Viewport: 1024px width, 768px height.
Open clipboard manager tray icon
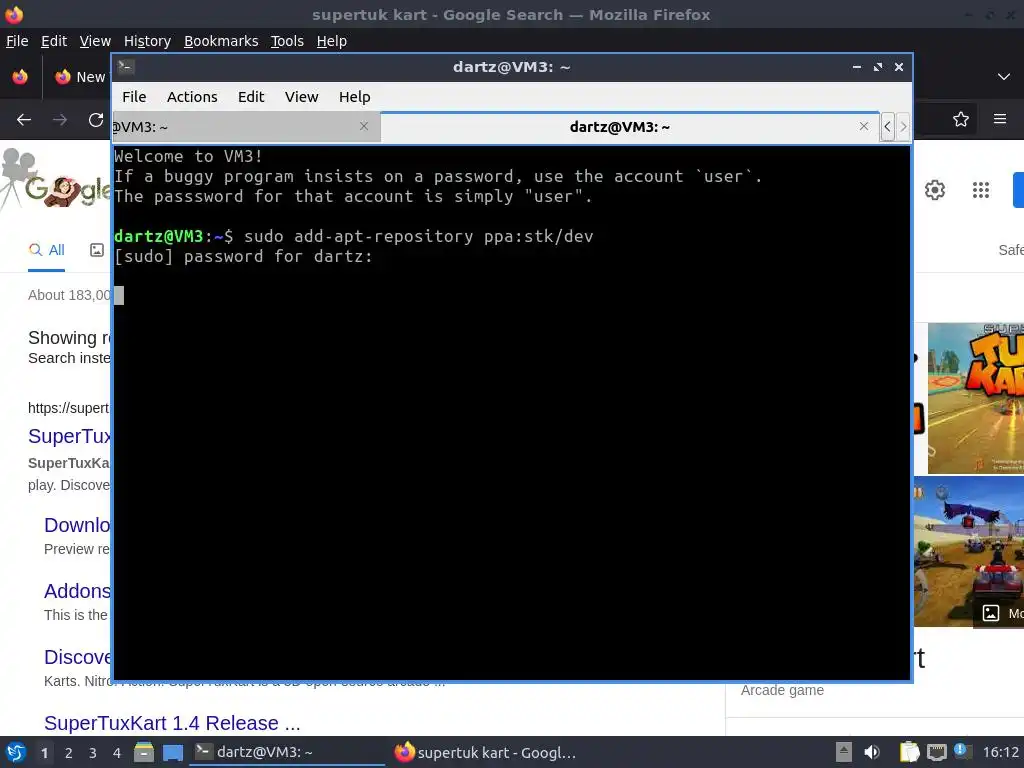coord(909,752)
